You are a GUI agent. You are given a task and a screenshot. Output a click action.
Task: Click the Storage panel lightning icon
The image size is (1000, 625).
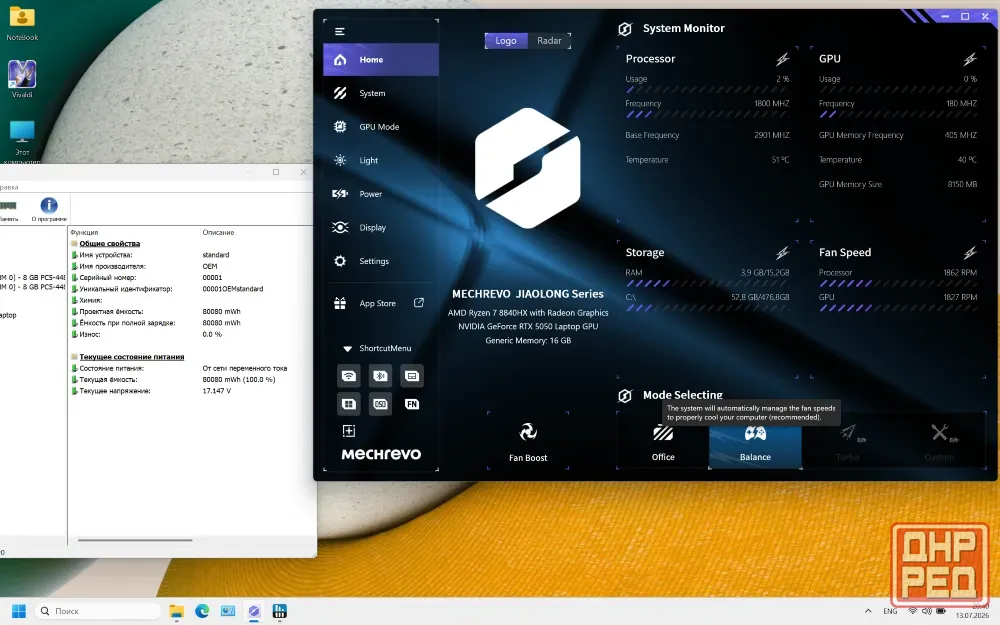783,253
